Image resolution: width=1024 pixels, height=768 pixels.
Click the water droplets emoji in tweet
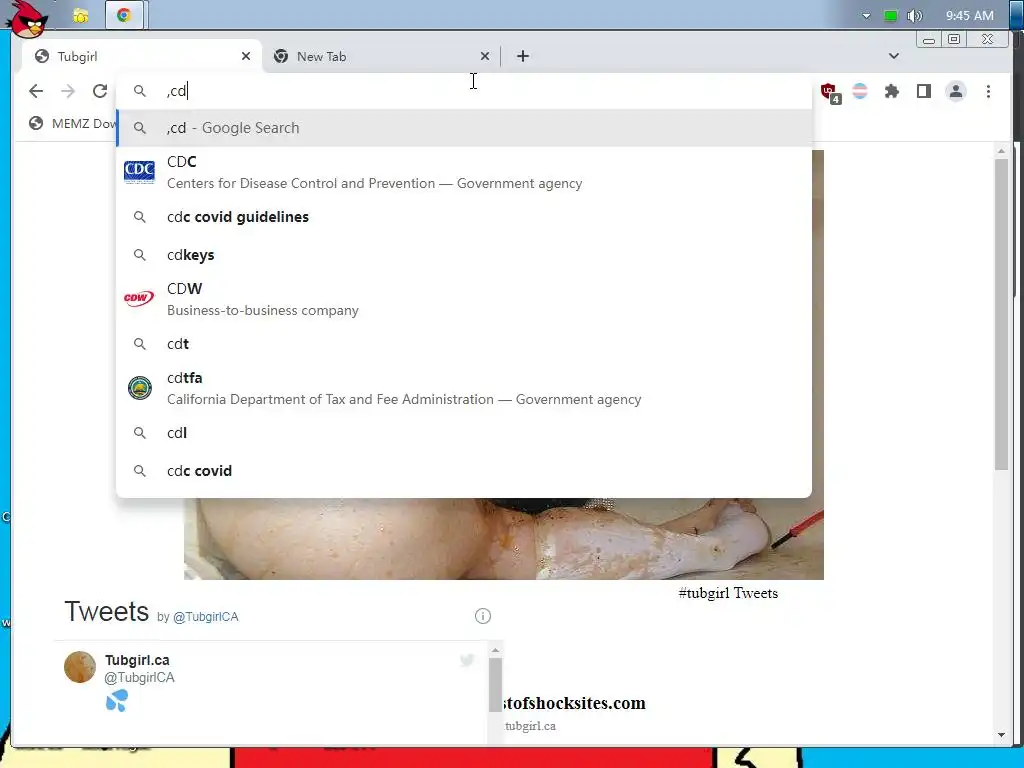[117, 701]
